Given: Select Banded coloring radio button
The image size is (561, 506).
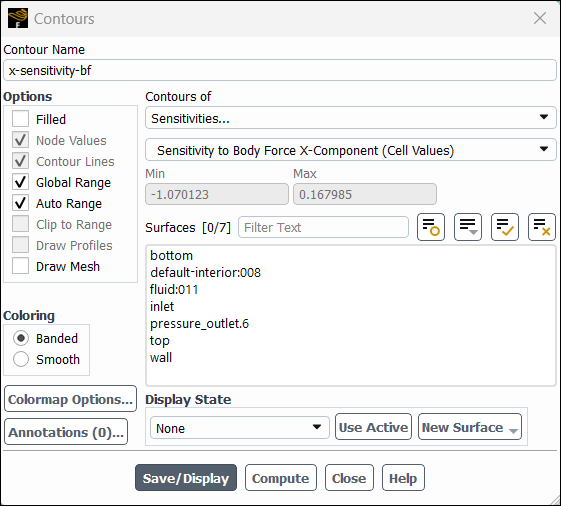Looking at the screenshot, I should tap(21, 338).
